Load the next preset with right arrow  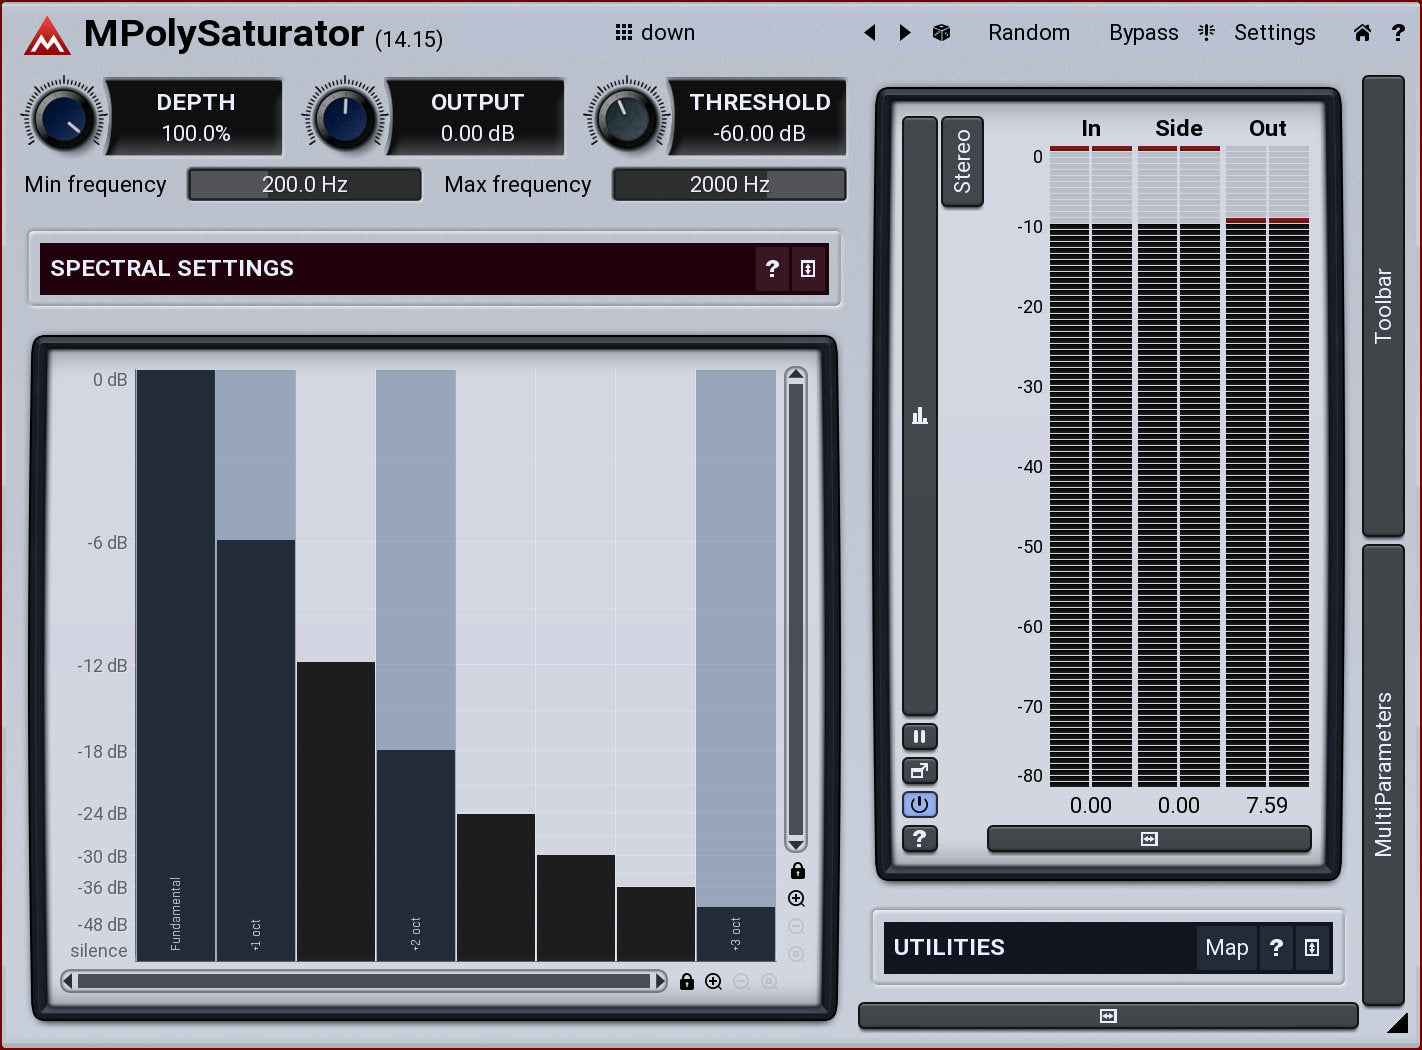pos(905,33)
